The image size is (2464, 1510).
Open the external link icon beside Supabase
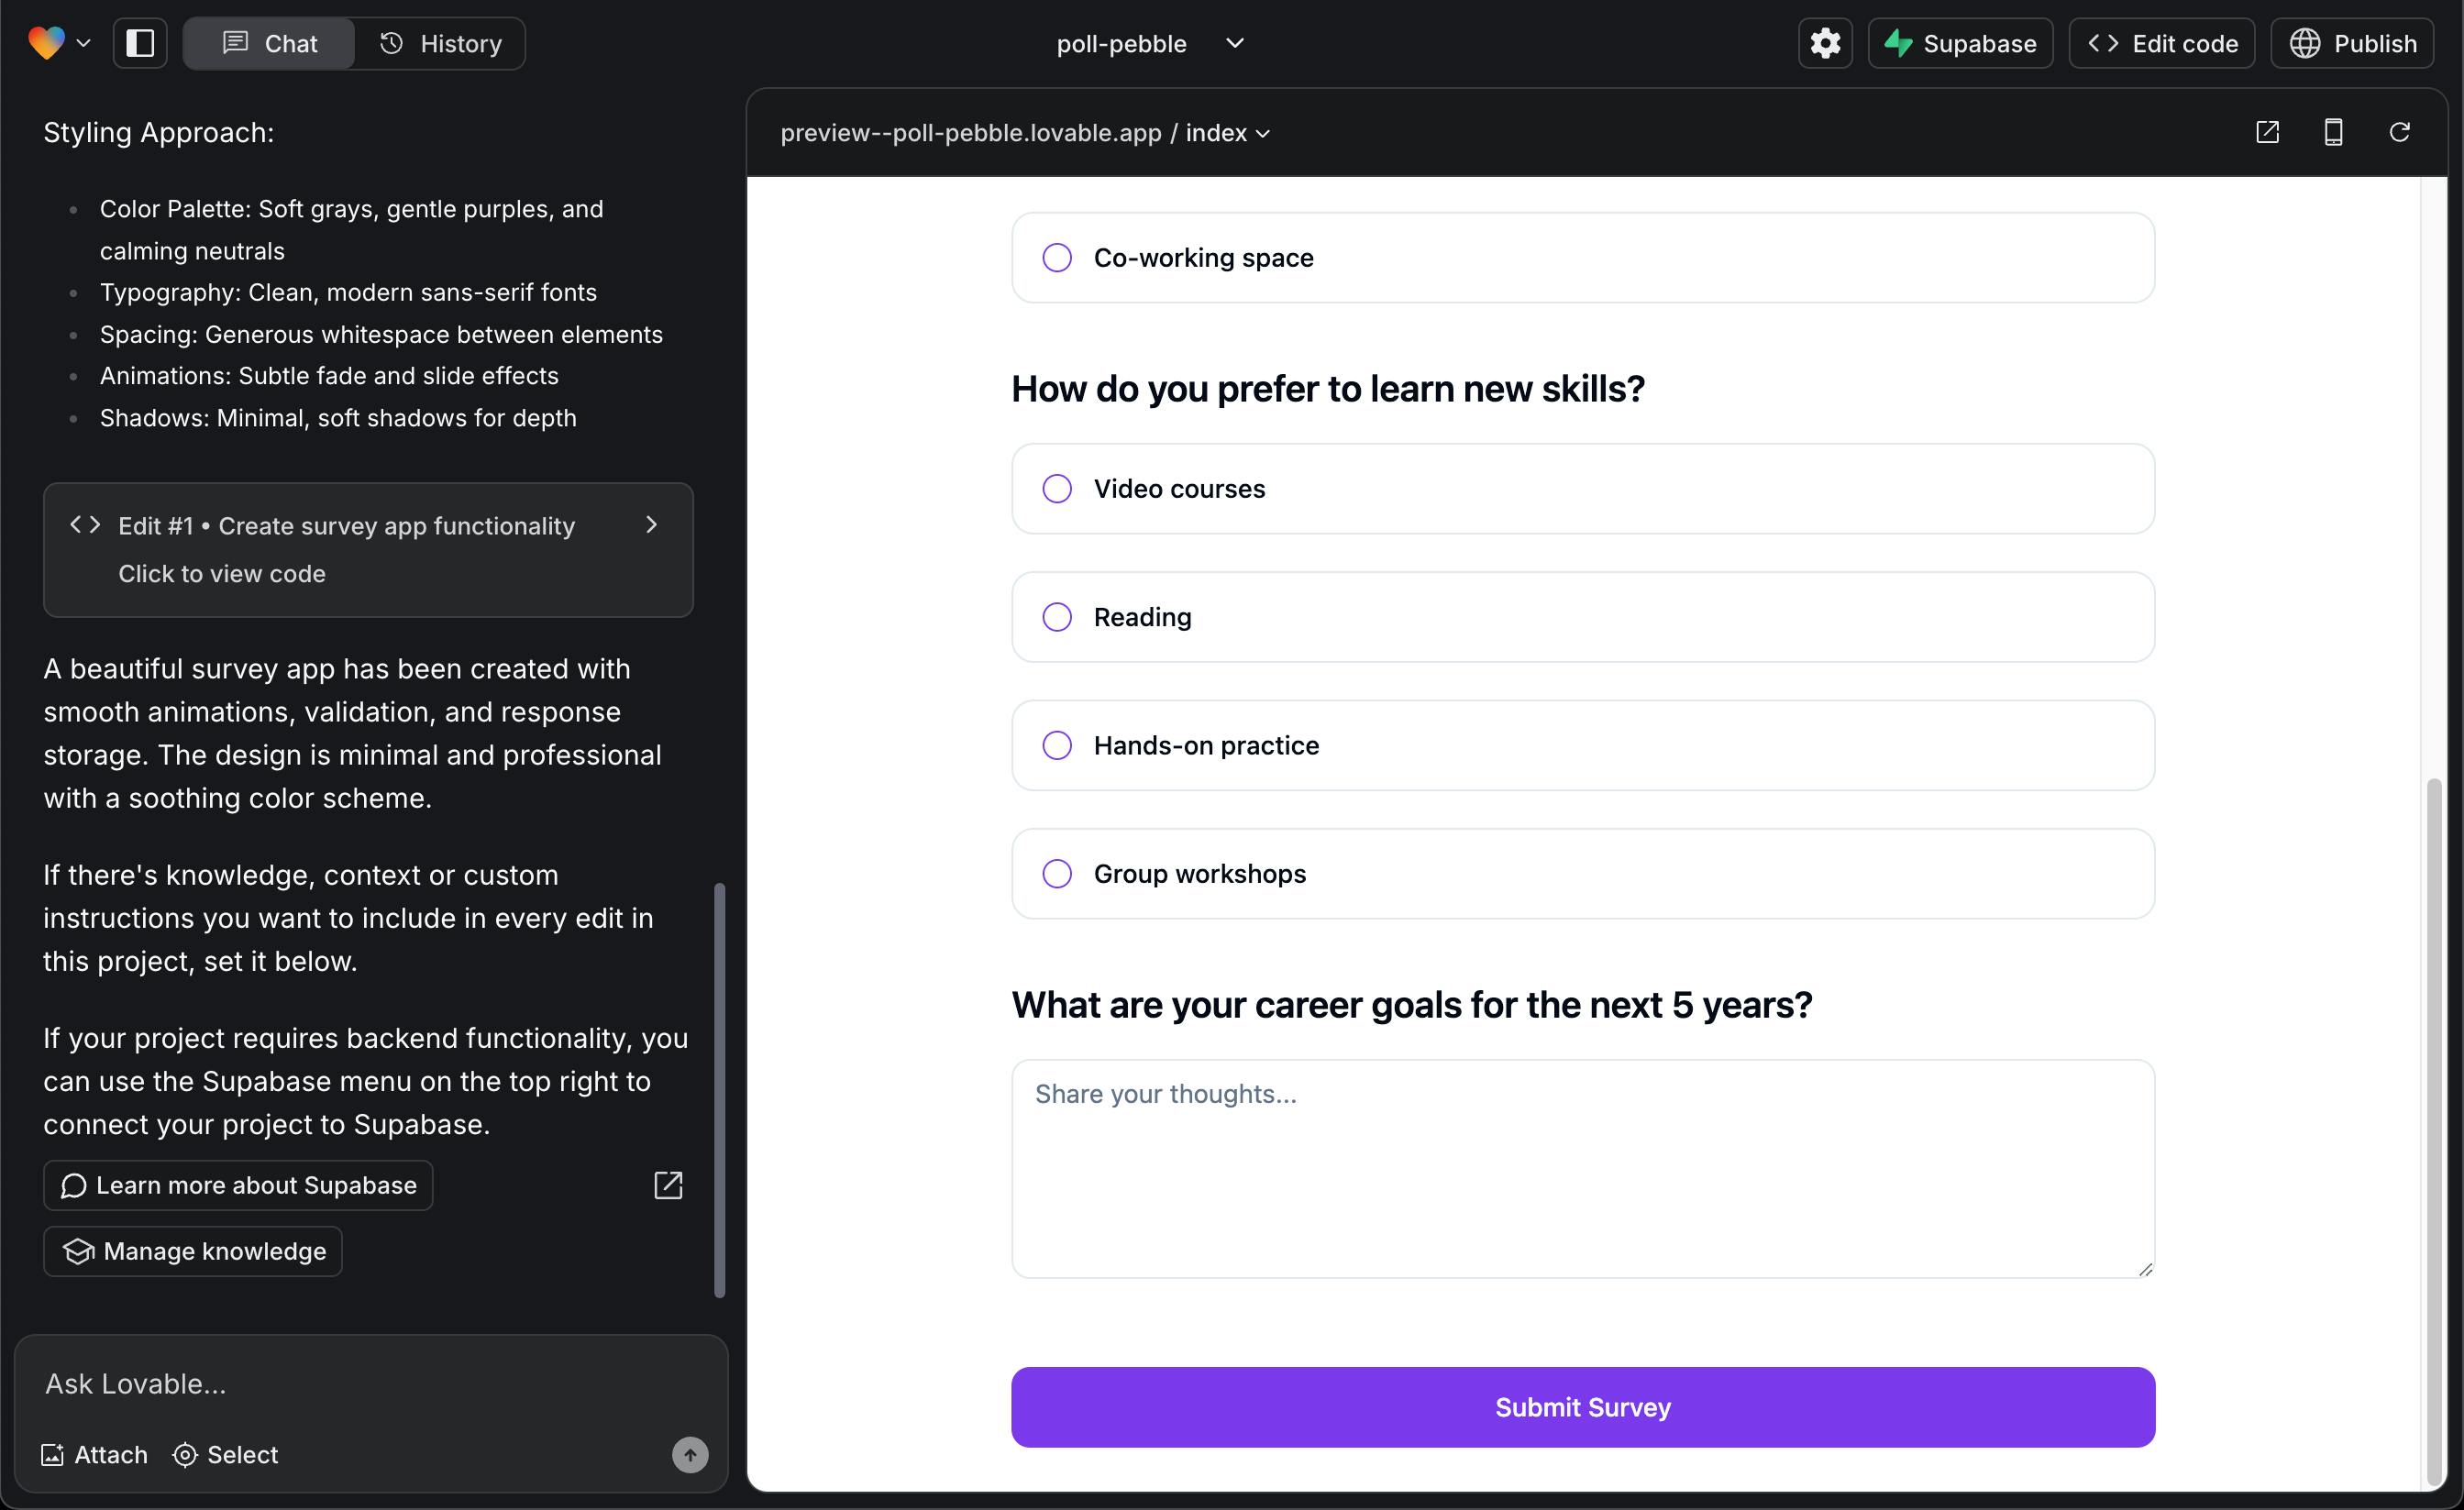668,1185
